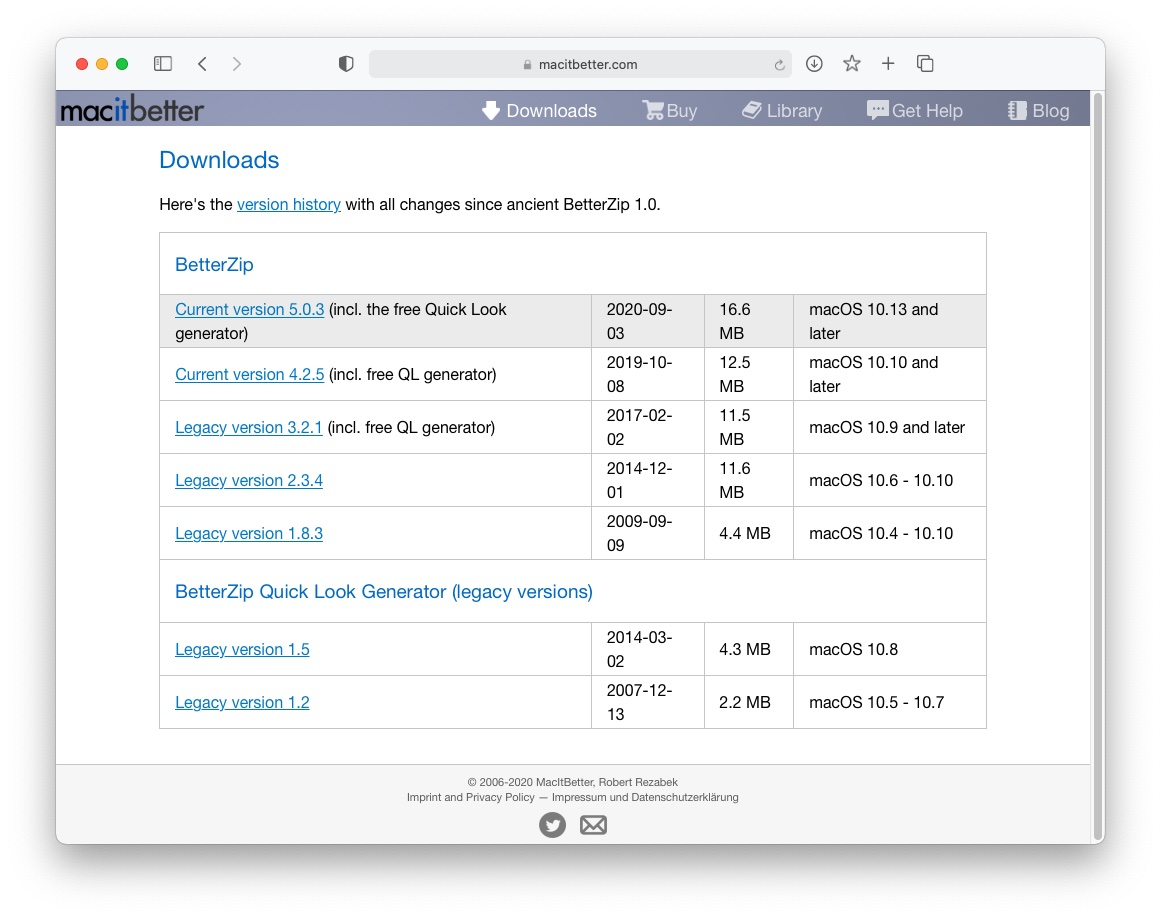Close the window with red button
The width and height of the screenshot is (1161, 918).
(82, 64)
